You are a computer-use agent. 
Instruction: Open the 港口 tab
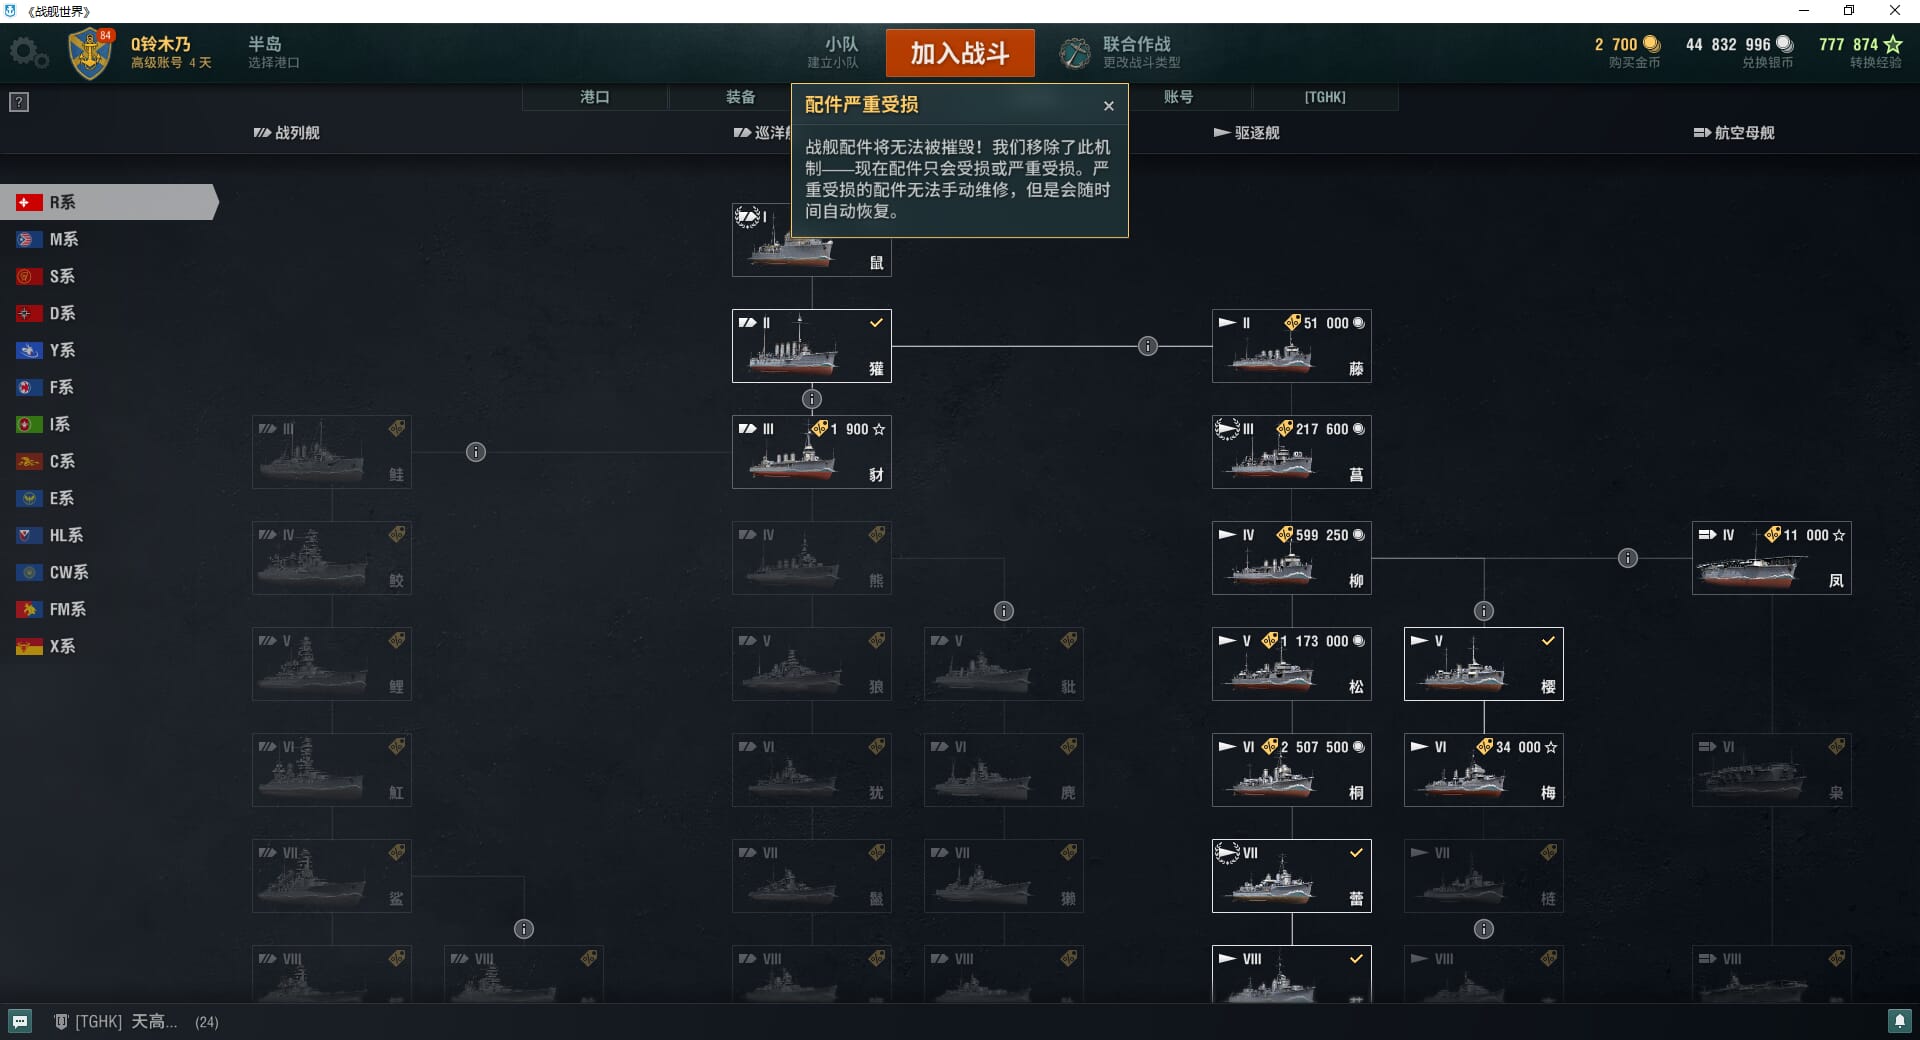pos(595,97)
